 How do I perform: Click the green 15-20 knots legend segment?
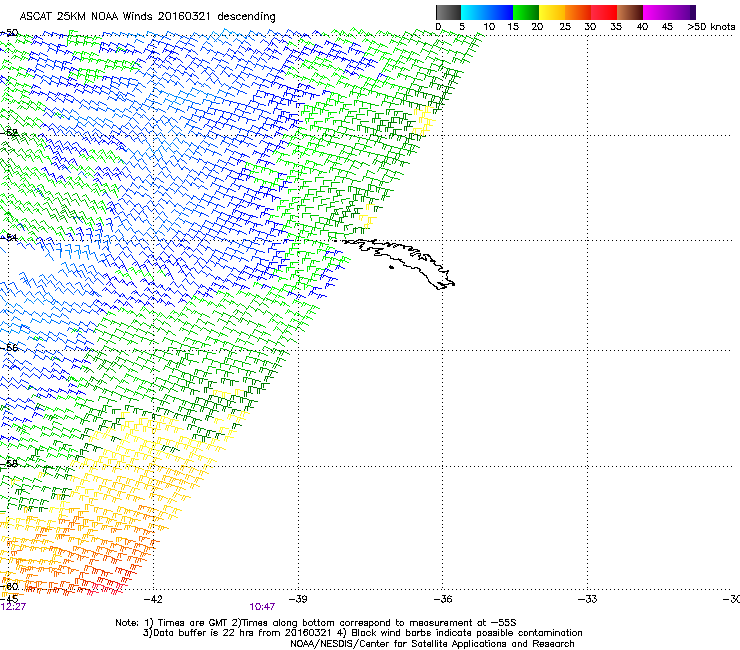[526, 12]
